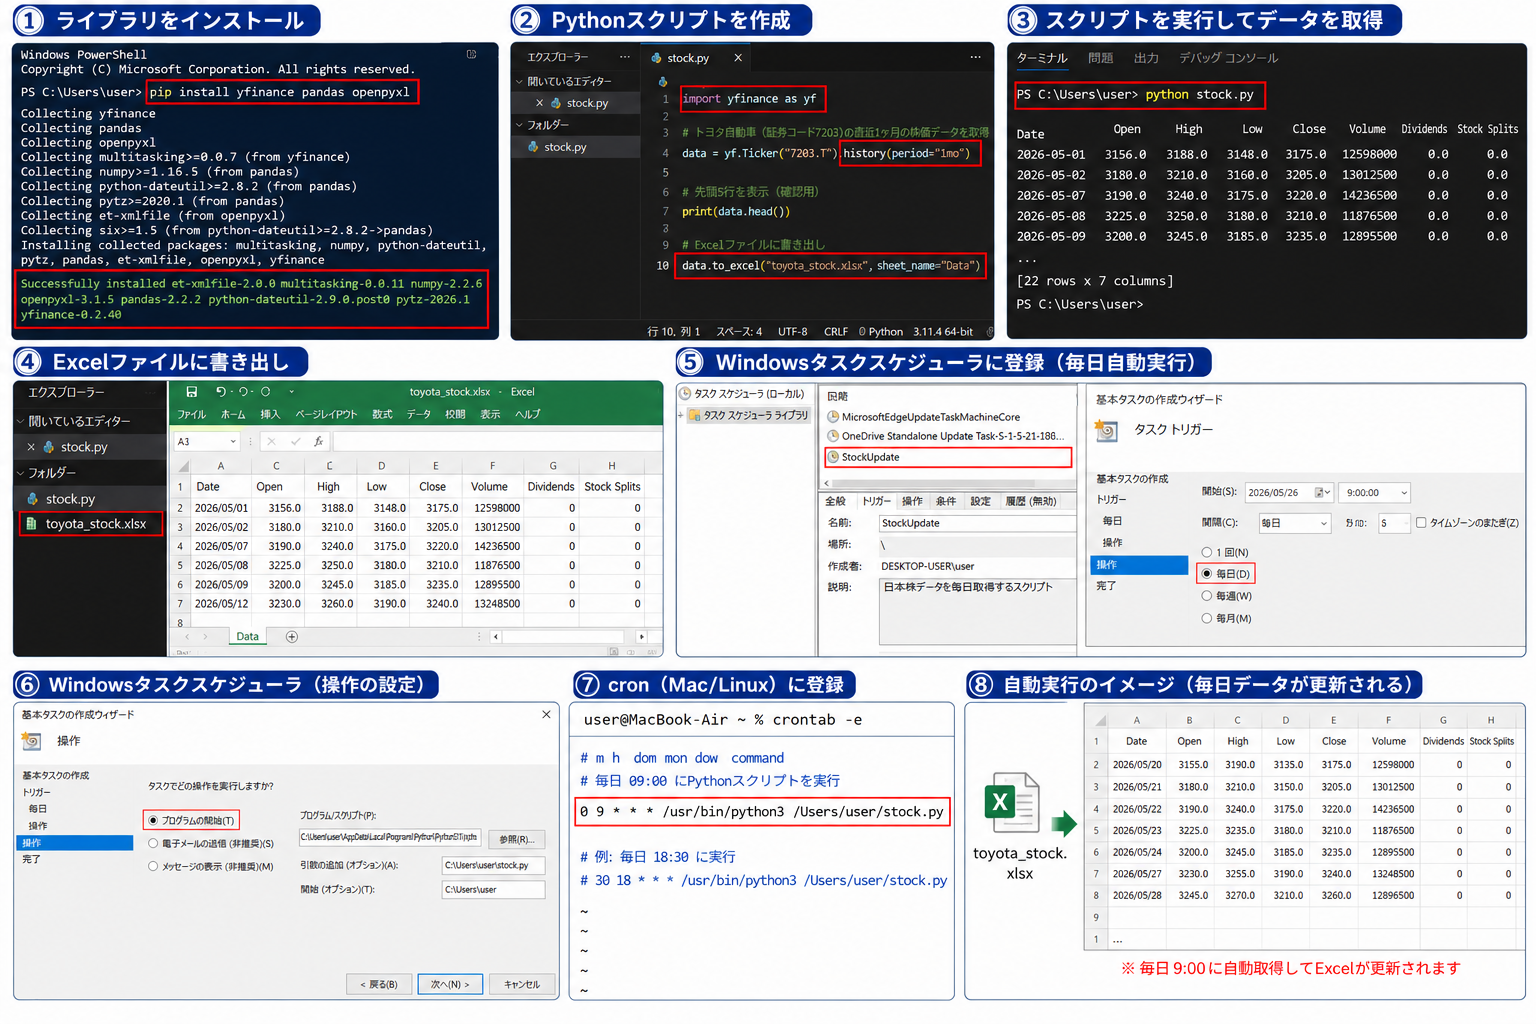Click the warning count icon in status bar
This screenshot has height=1024, width=1536.
pos(862,331)
